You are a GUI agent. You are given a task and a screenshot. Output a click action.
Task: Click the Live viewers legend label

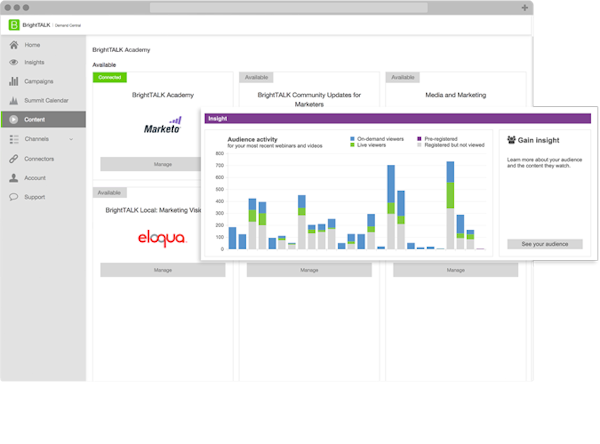(372, 145)
